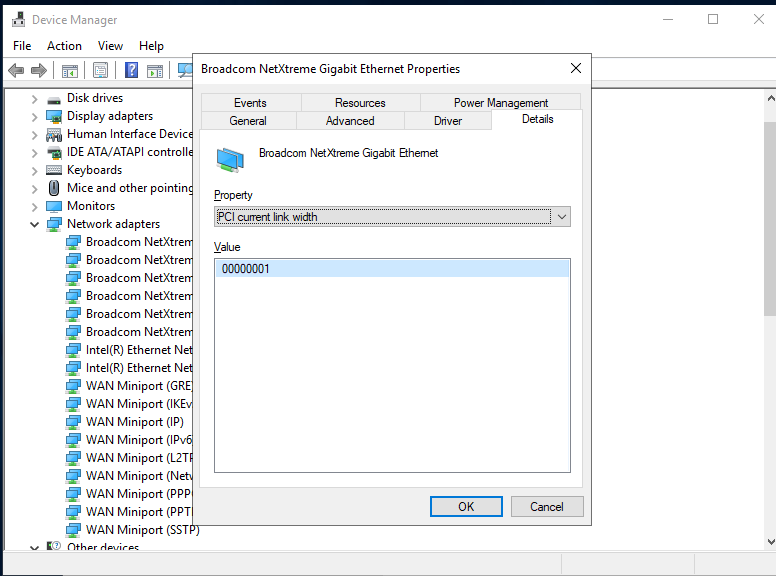Click the Keyboards category icon

(54, 170)
